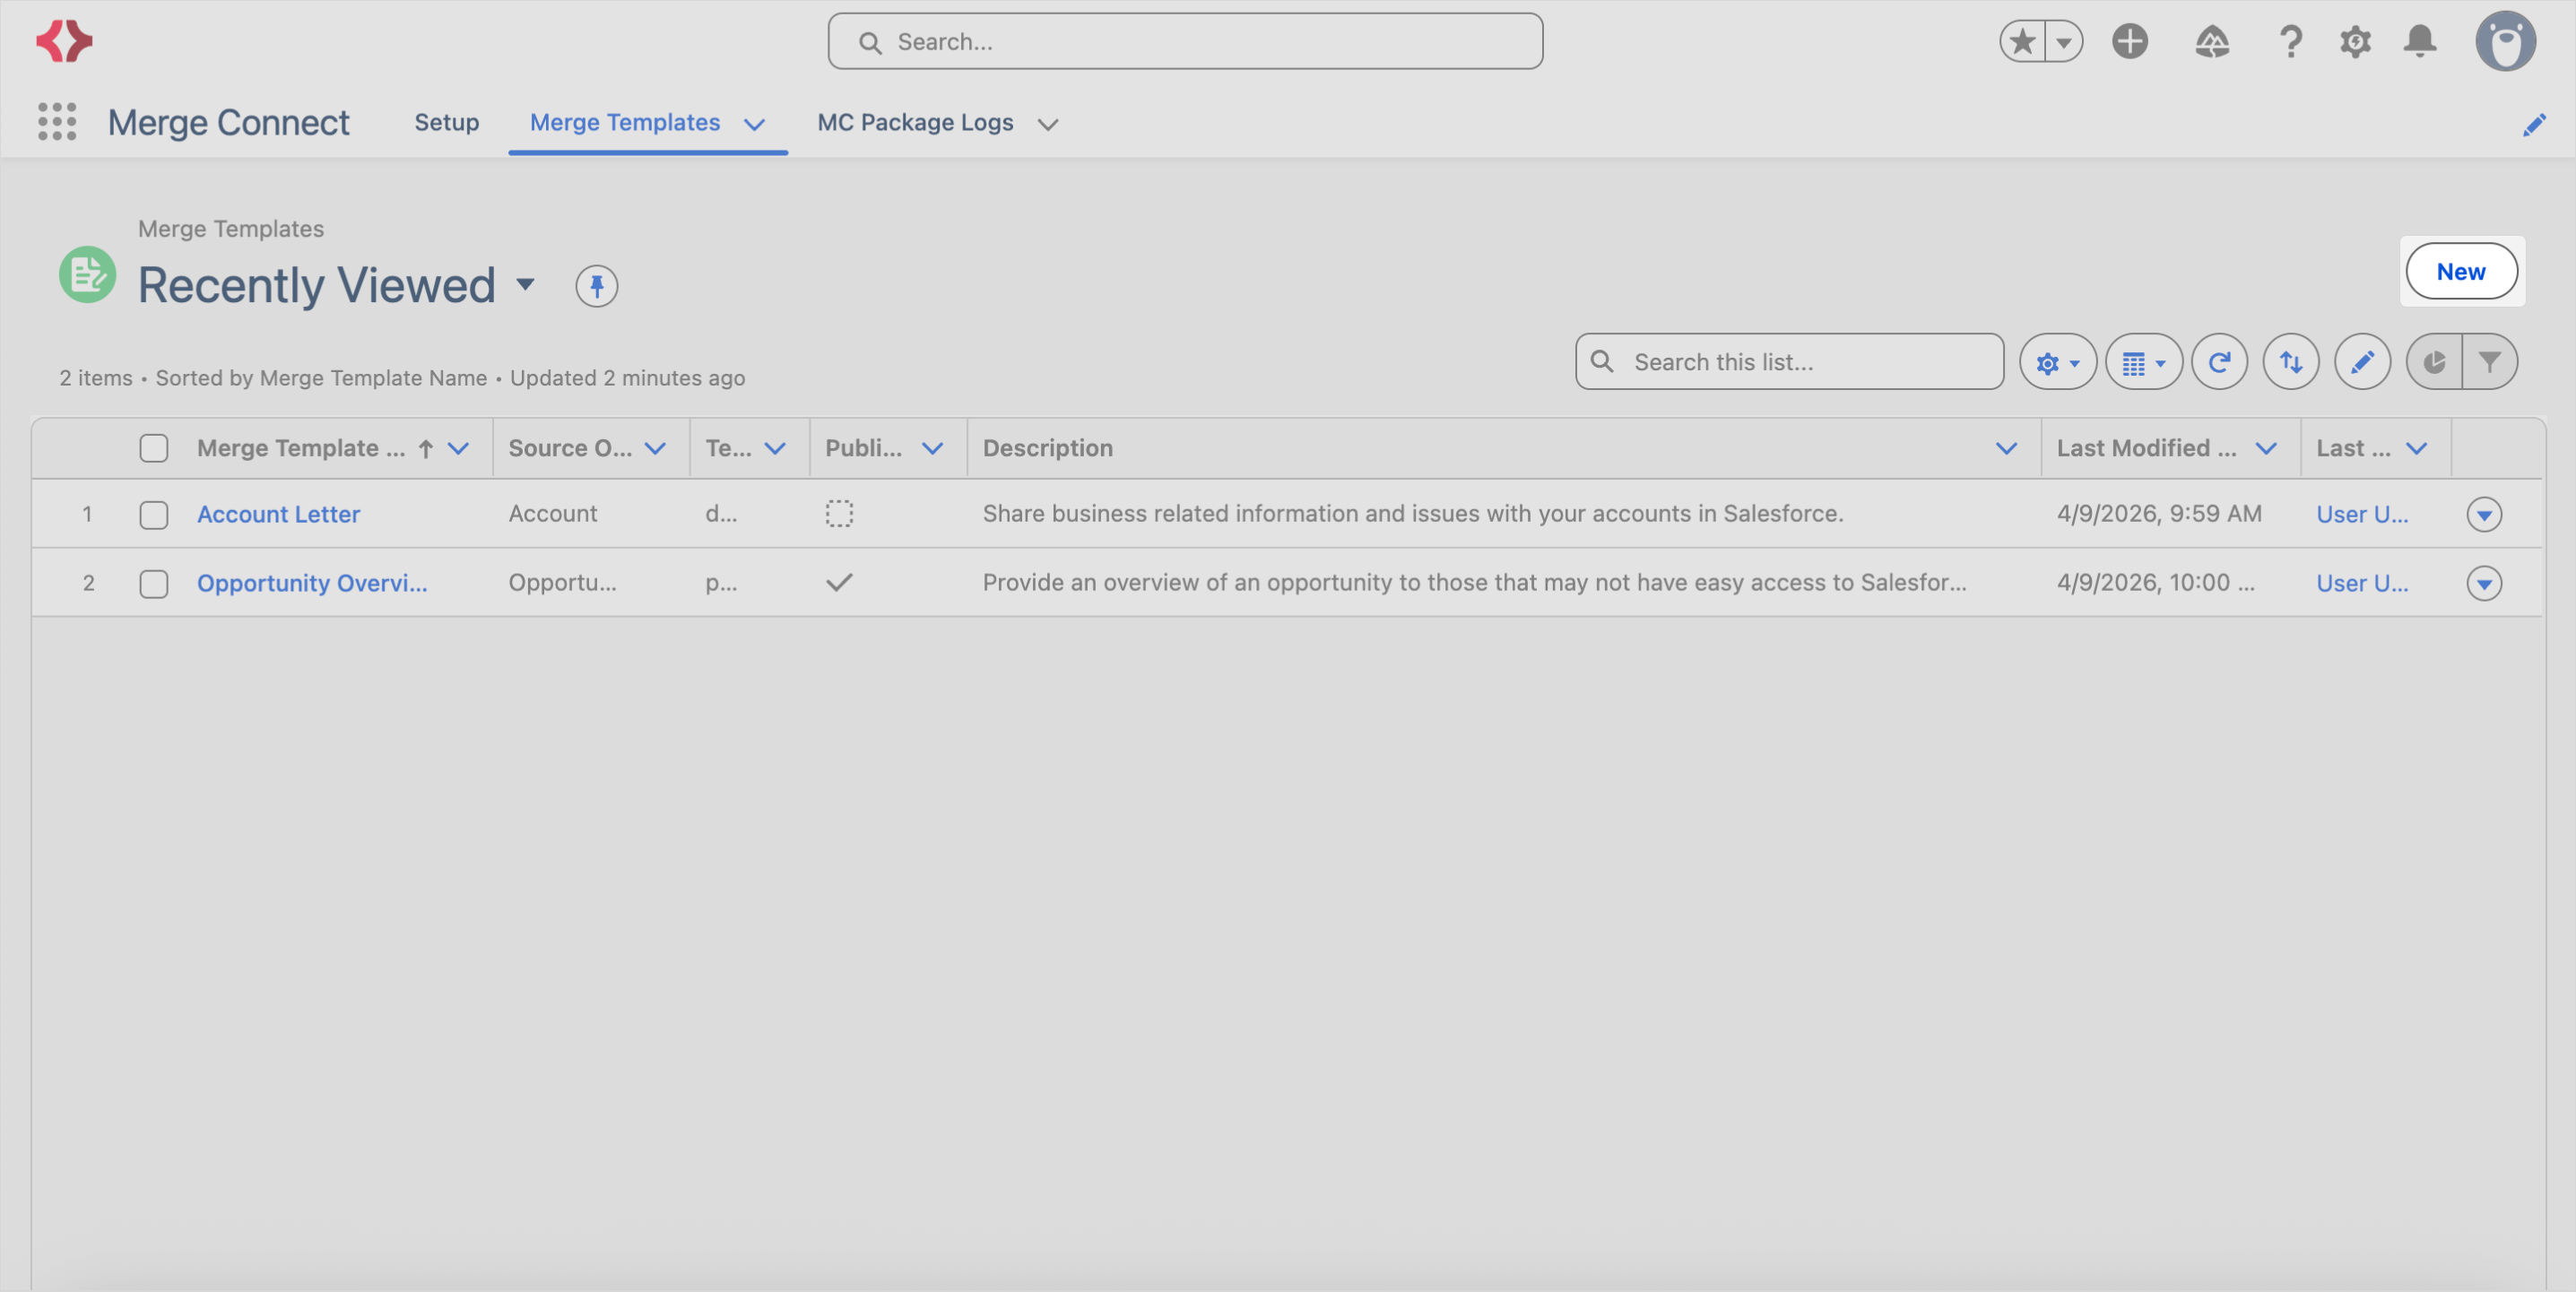This screenshot has width=2576, height=1292.
Task: Open the Trailhead guidance icon
Action: (2212, 41)
